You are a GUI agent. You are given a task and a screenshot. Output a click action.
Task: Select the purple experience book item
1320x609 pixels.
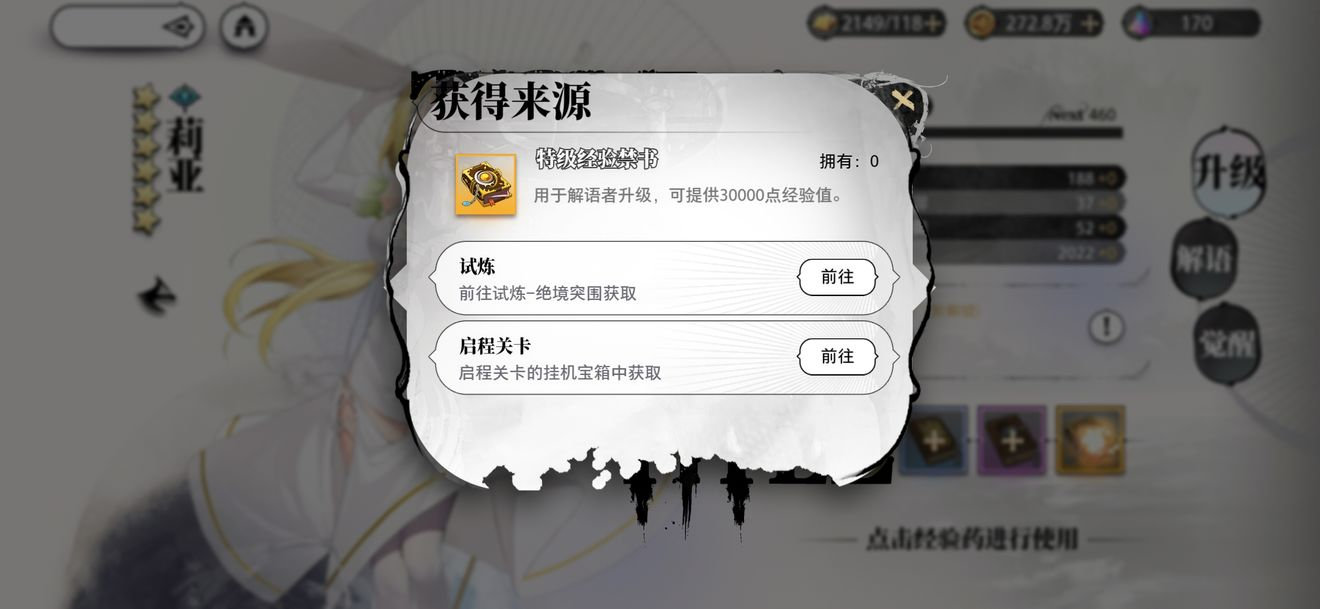point(1012,440)
